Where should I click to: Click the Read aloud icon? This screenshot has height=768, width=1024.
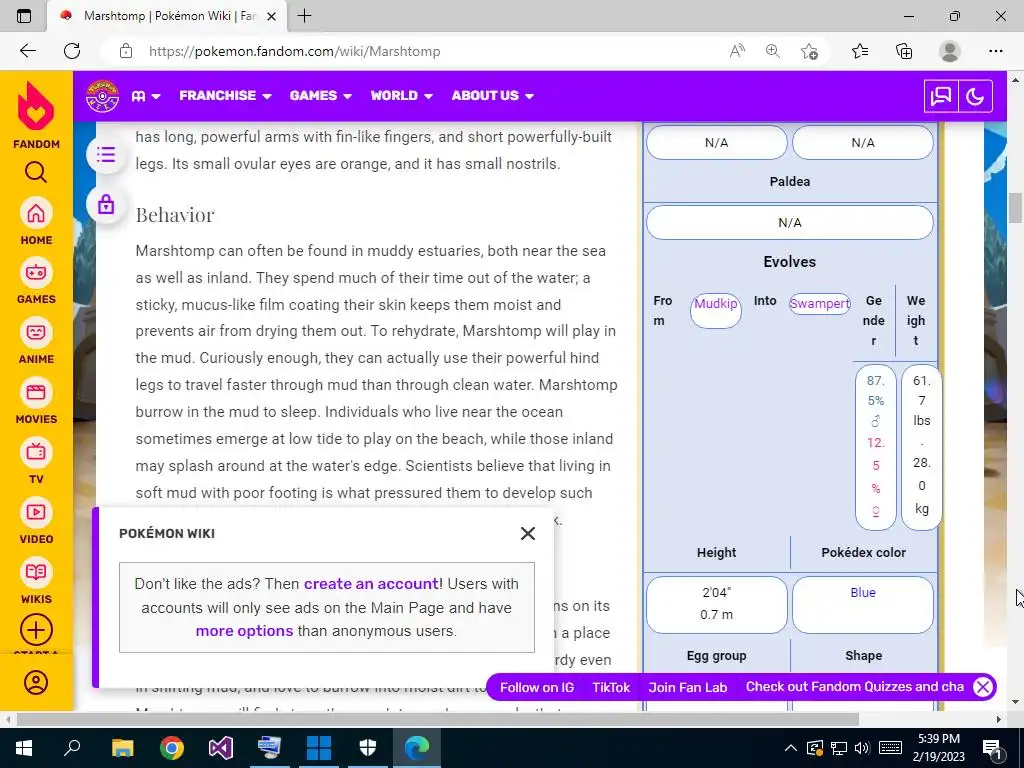tap(737, 51)
